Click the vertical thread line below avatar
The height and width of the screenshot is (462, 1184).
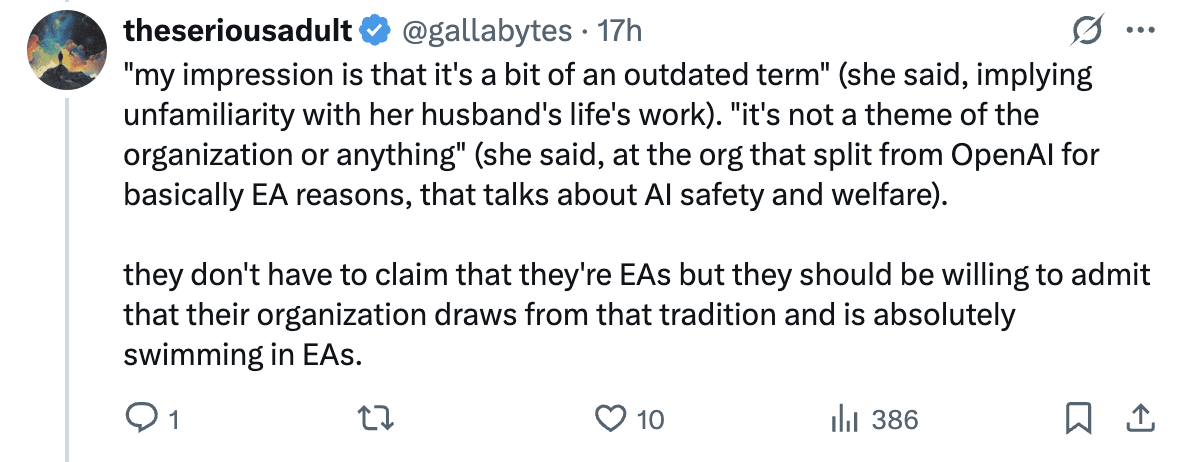[68, 279]
